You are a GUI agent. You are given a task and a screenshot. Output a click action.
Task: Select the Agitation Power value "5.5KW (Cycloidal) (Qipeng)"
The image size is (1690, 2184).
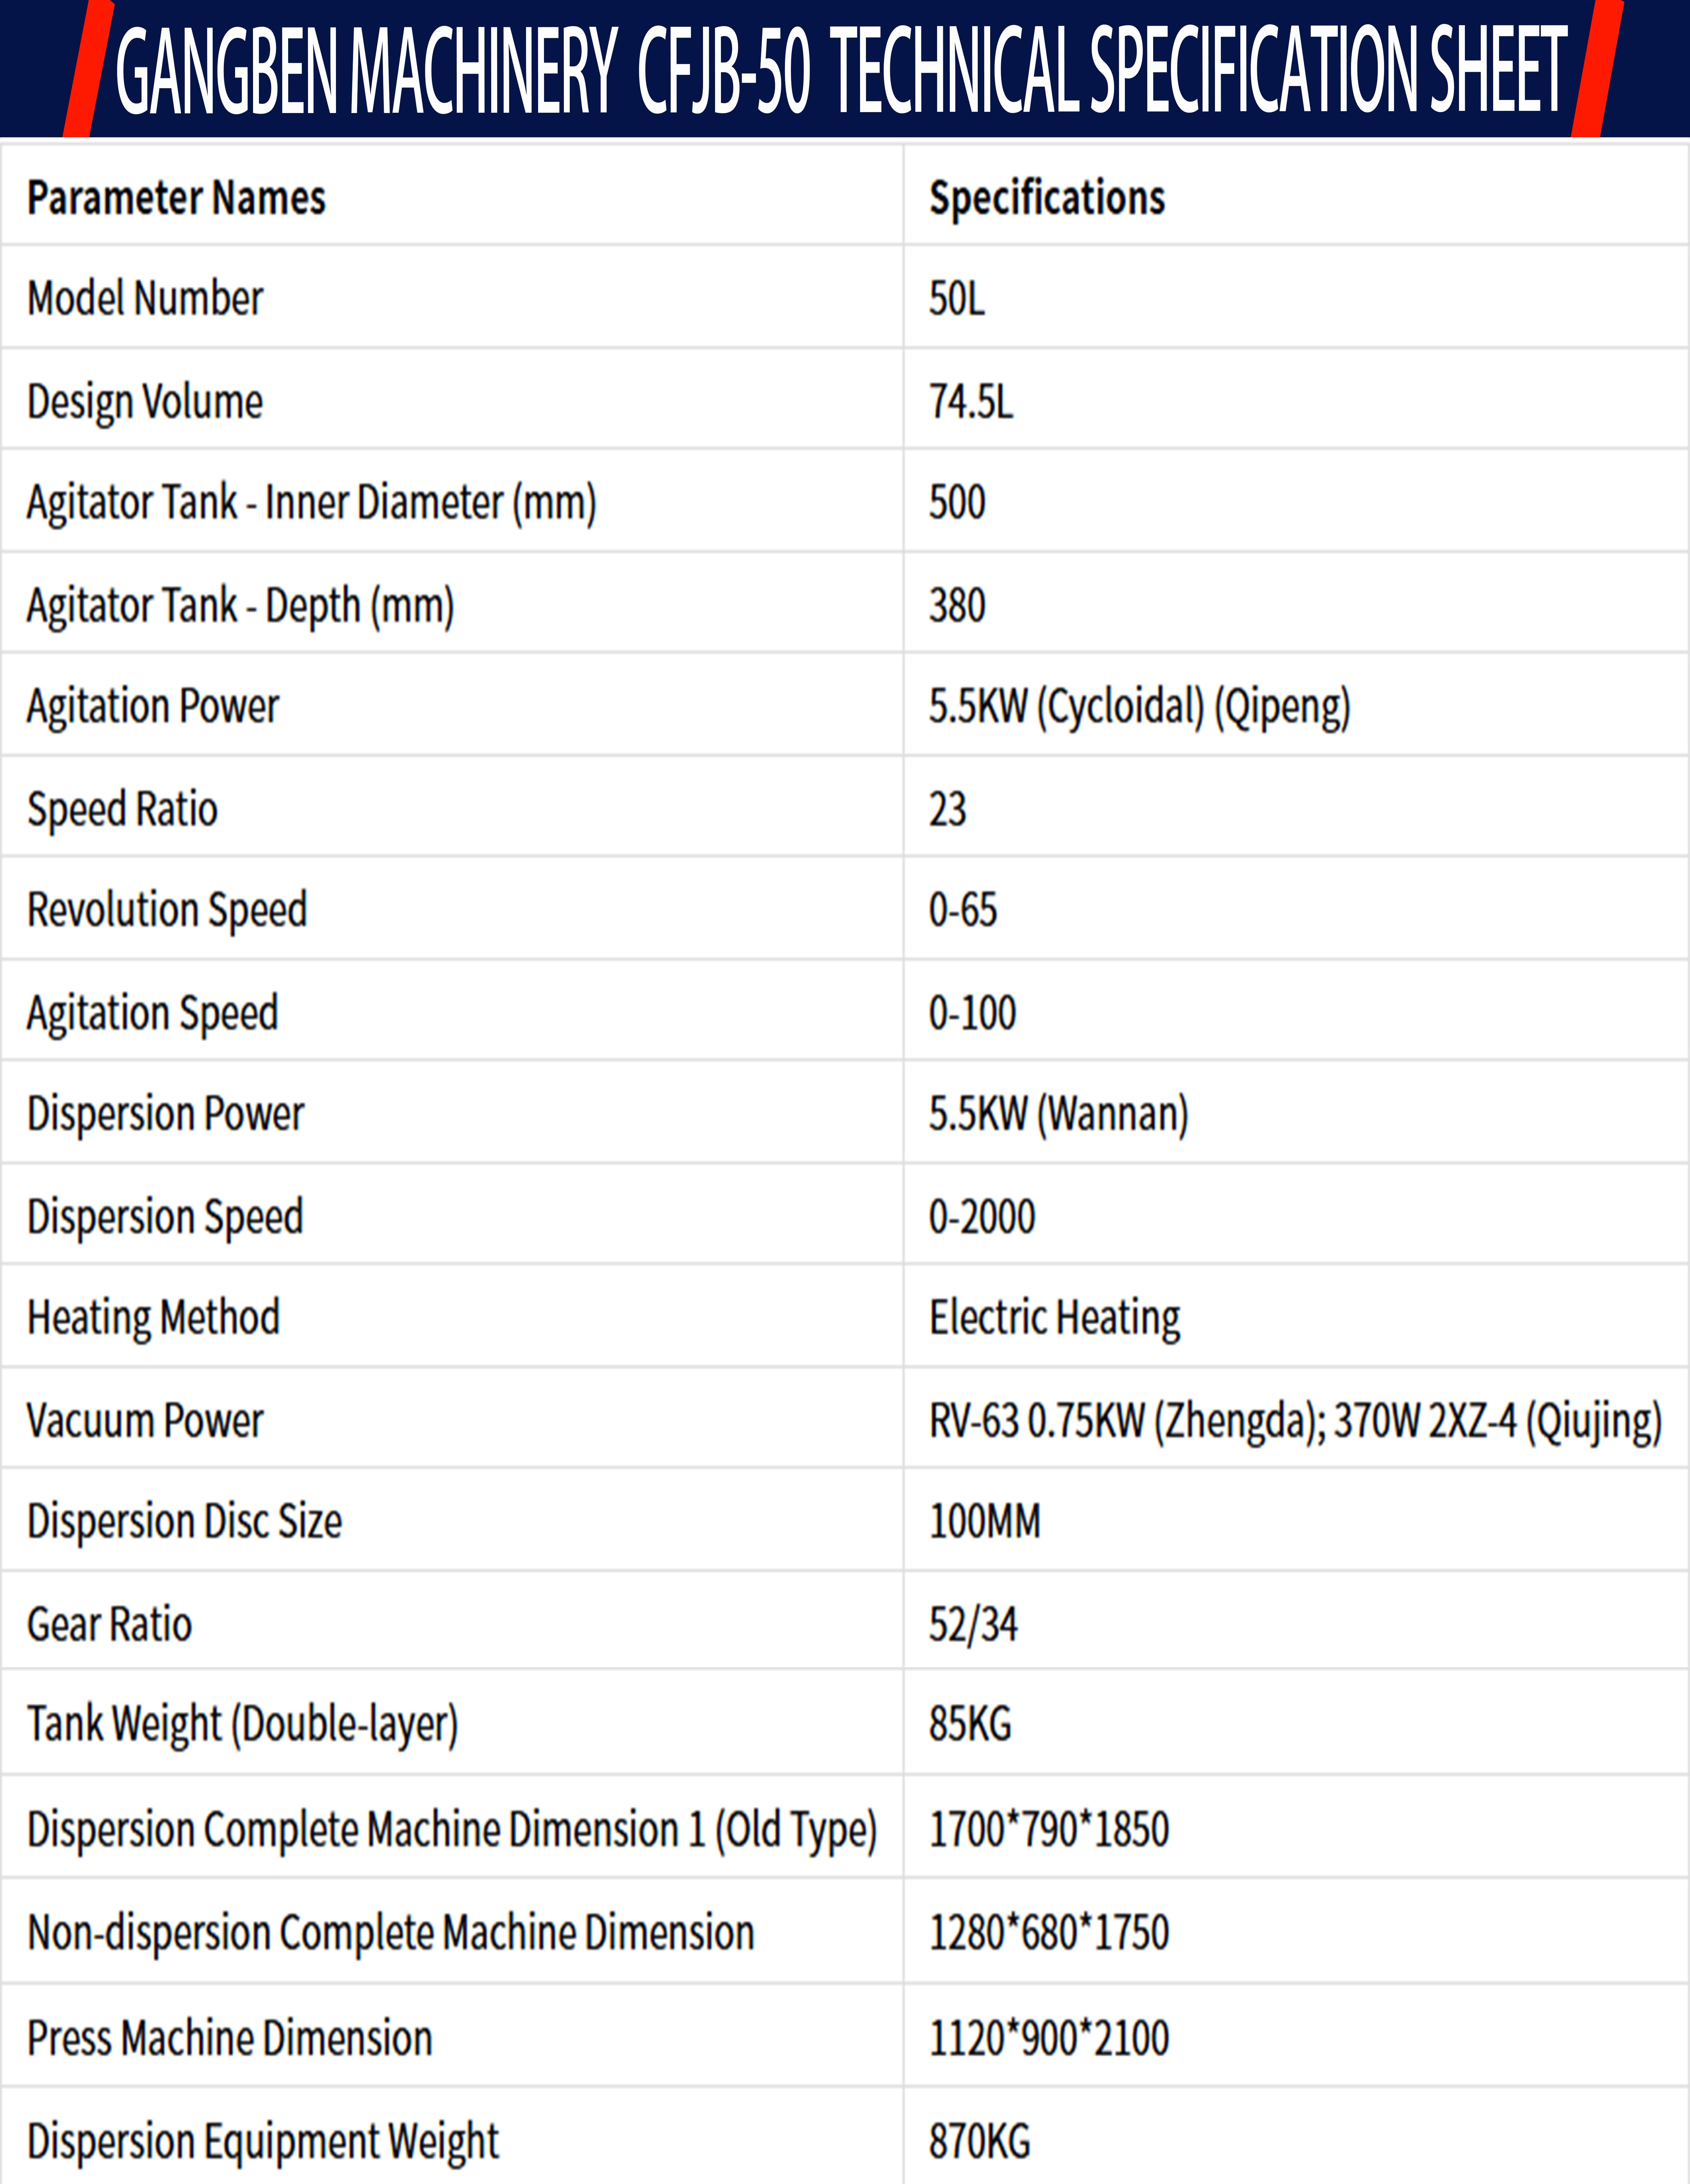(x=1139, y=706)
